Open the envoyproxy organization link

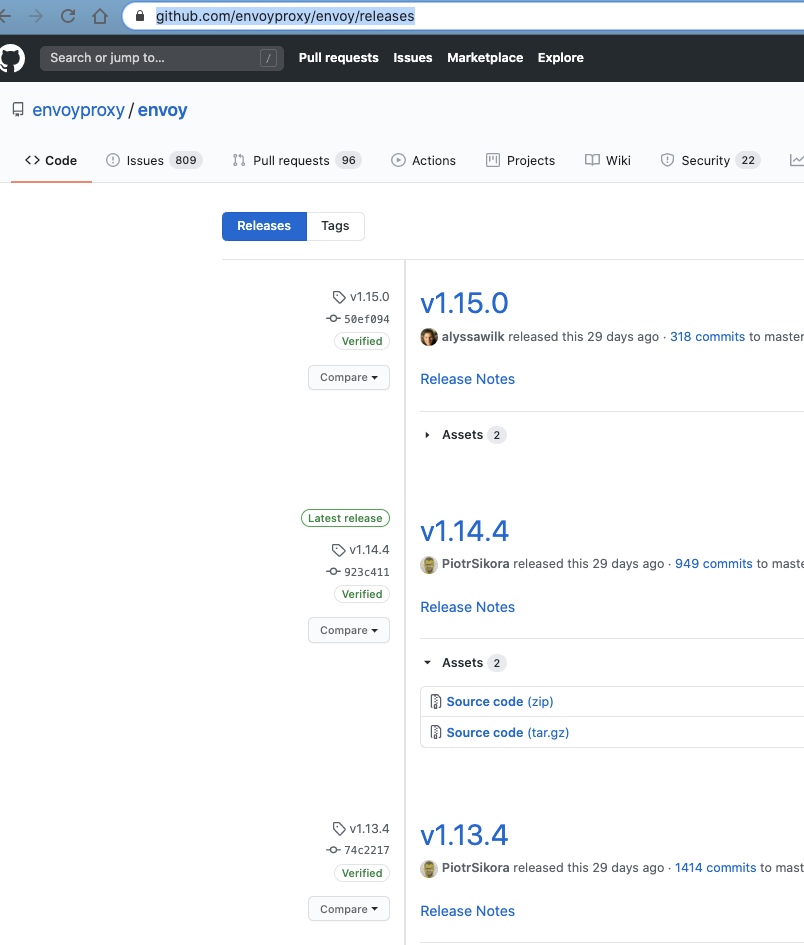(x=78, y=110)
